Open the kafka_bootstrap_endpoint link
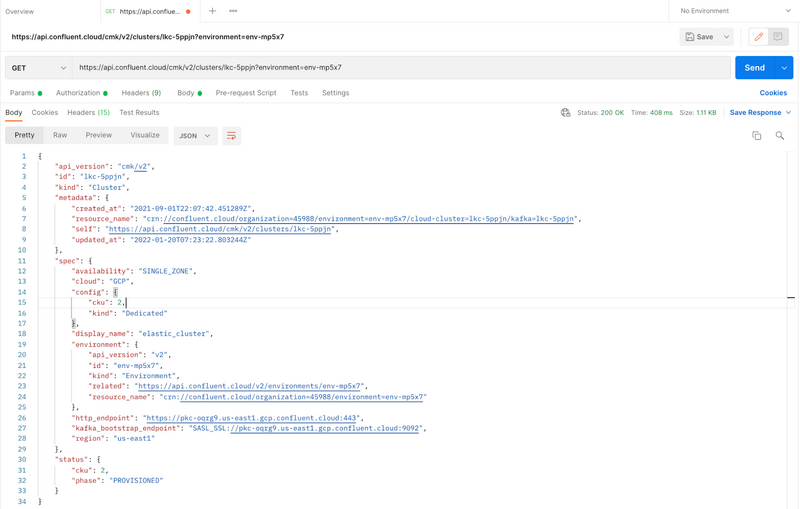This screenshot has height=509, width=800. (325, 428)
